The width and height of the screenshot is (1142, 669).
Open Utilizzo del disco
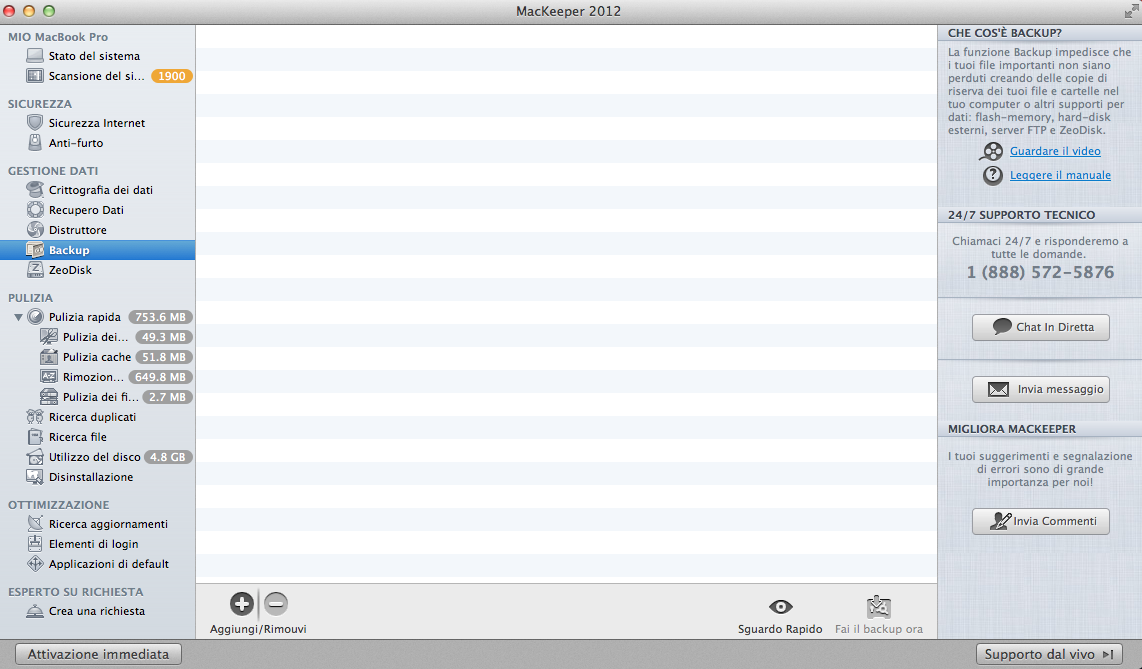(98, 457)
